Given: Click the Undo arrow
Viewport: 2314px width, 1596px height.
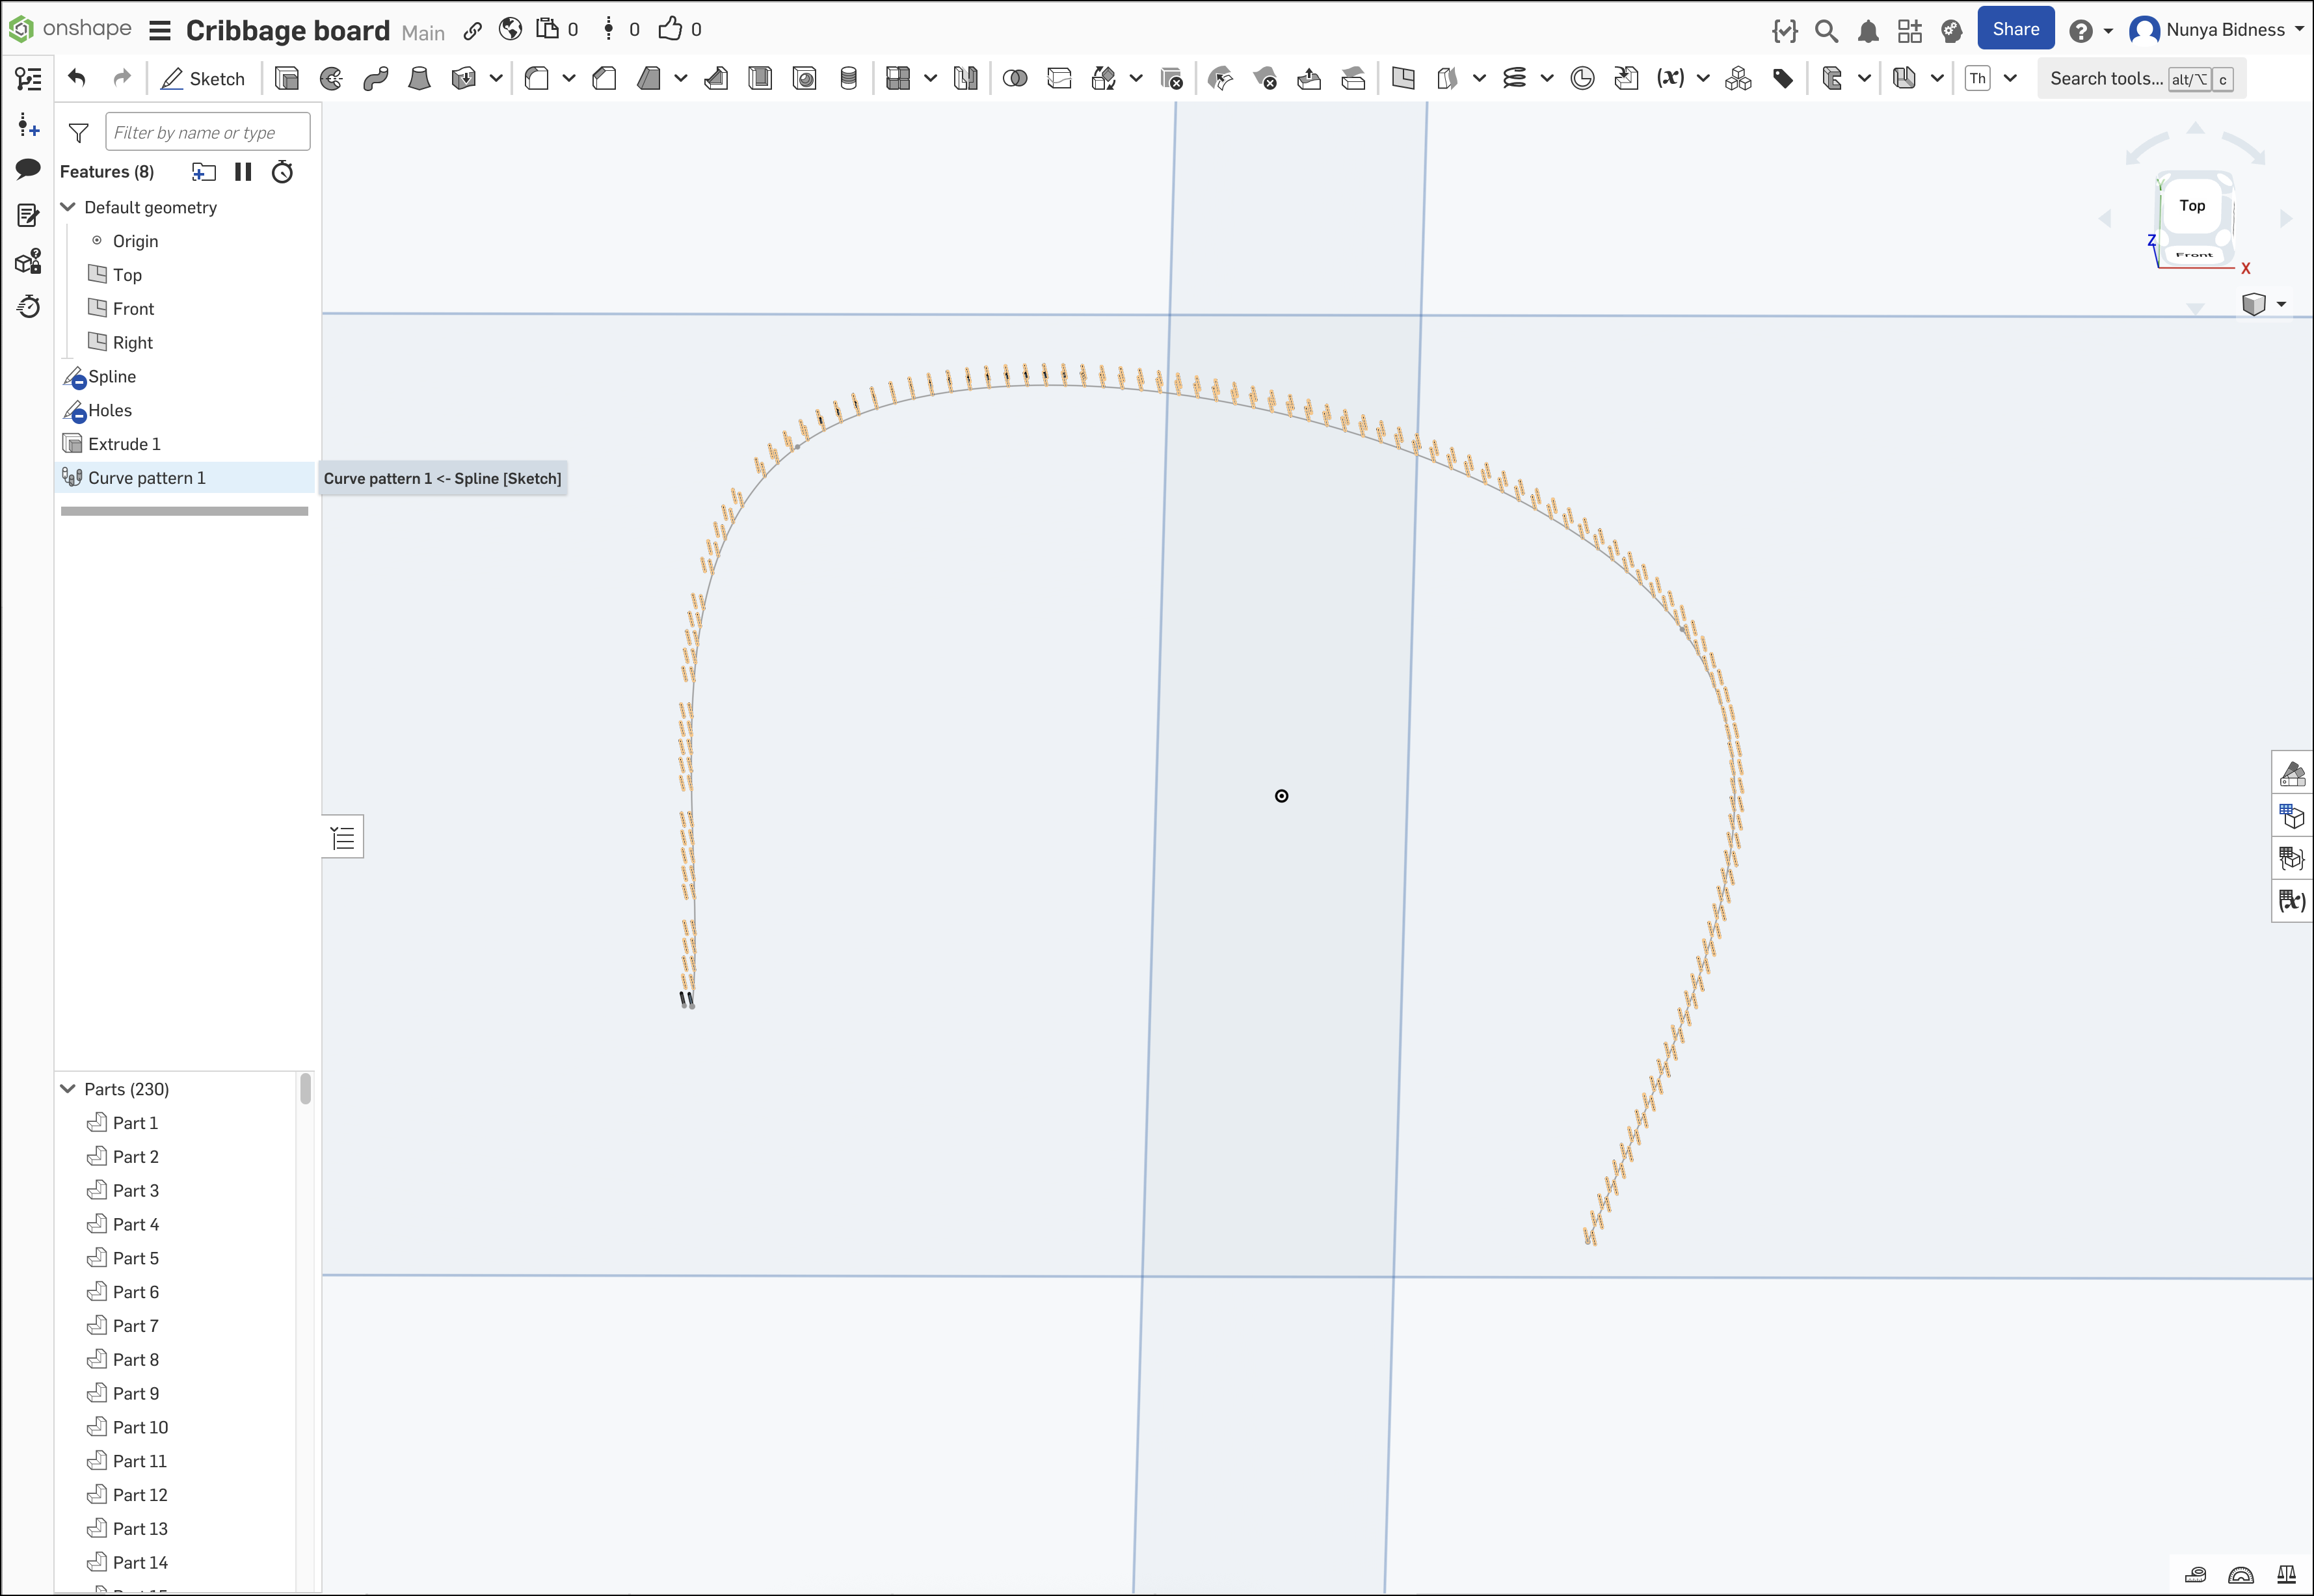Looking at the screenshot, I should pyautogui.click(x=77, y=78).
